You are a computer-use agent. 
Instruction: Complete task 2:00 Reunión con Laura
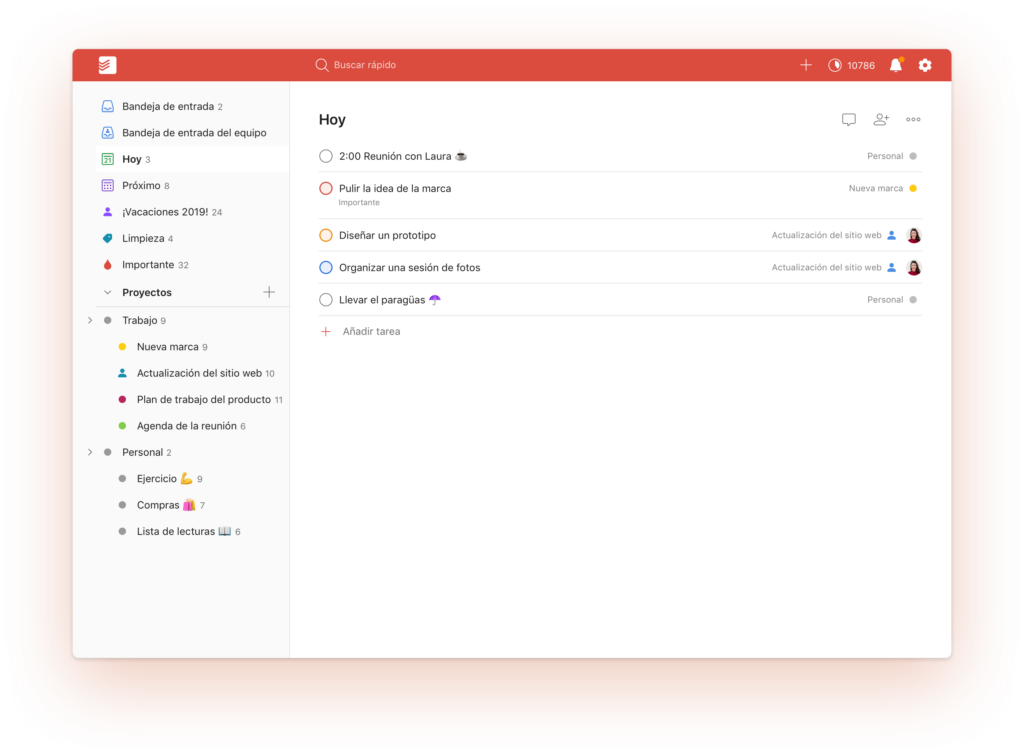326,156
